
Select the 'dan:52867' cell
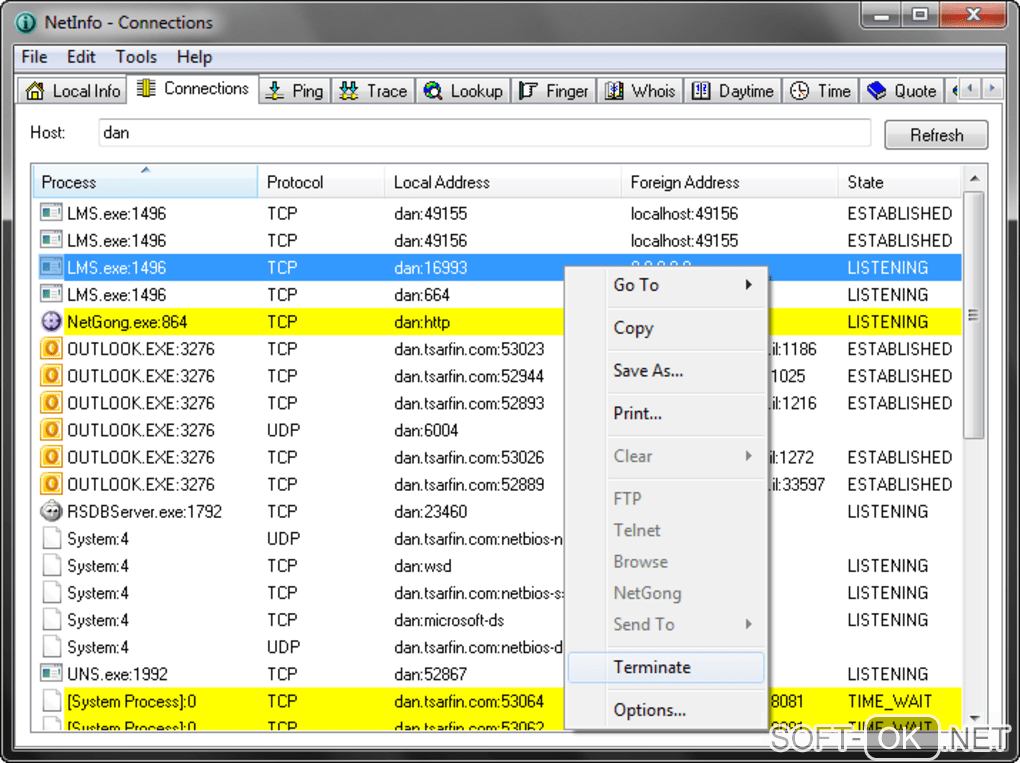coord(430,674)
